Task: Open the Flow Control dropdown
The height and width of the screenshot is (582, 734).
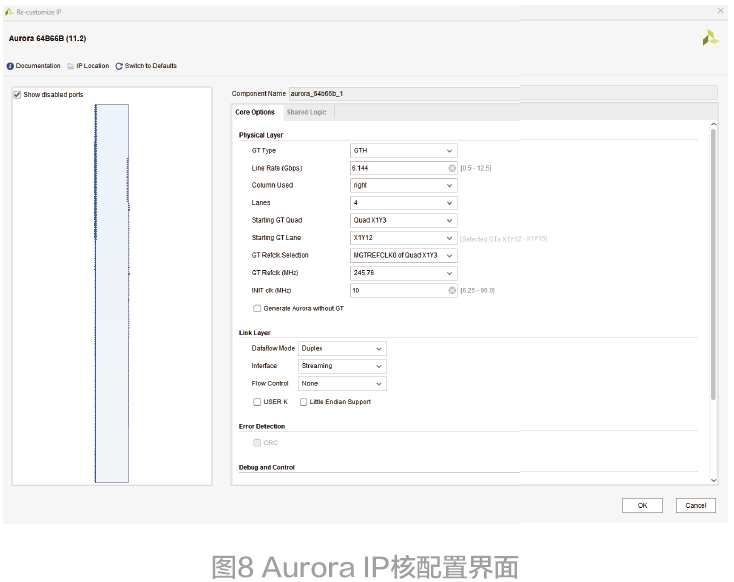Action: click(342, 383)
